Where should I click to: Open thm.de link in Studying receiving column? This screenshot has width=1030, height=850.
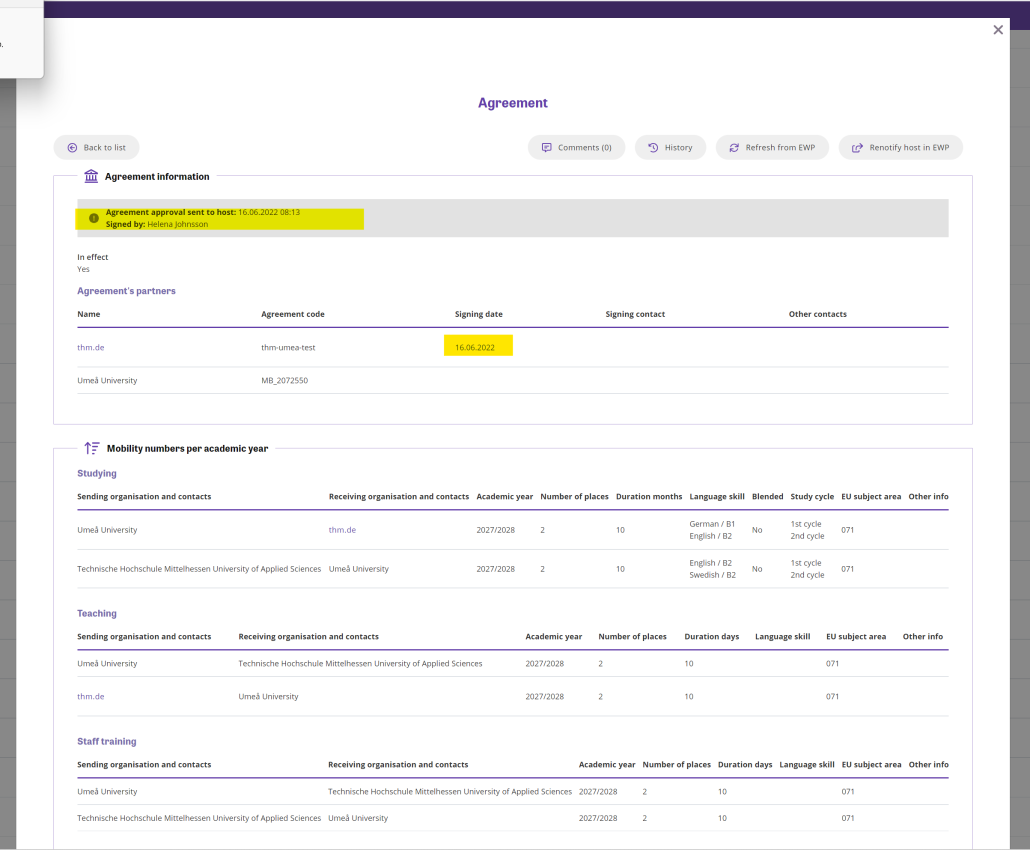pos(342,529)
